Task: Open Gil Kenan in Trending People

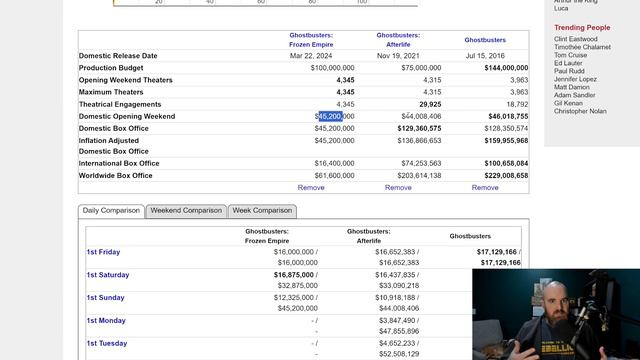Action: coord(568,103)
